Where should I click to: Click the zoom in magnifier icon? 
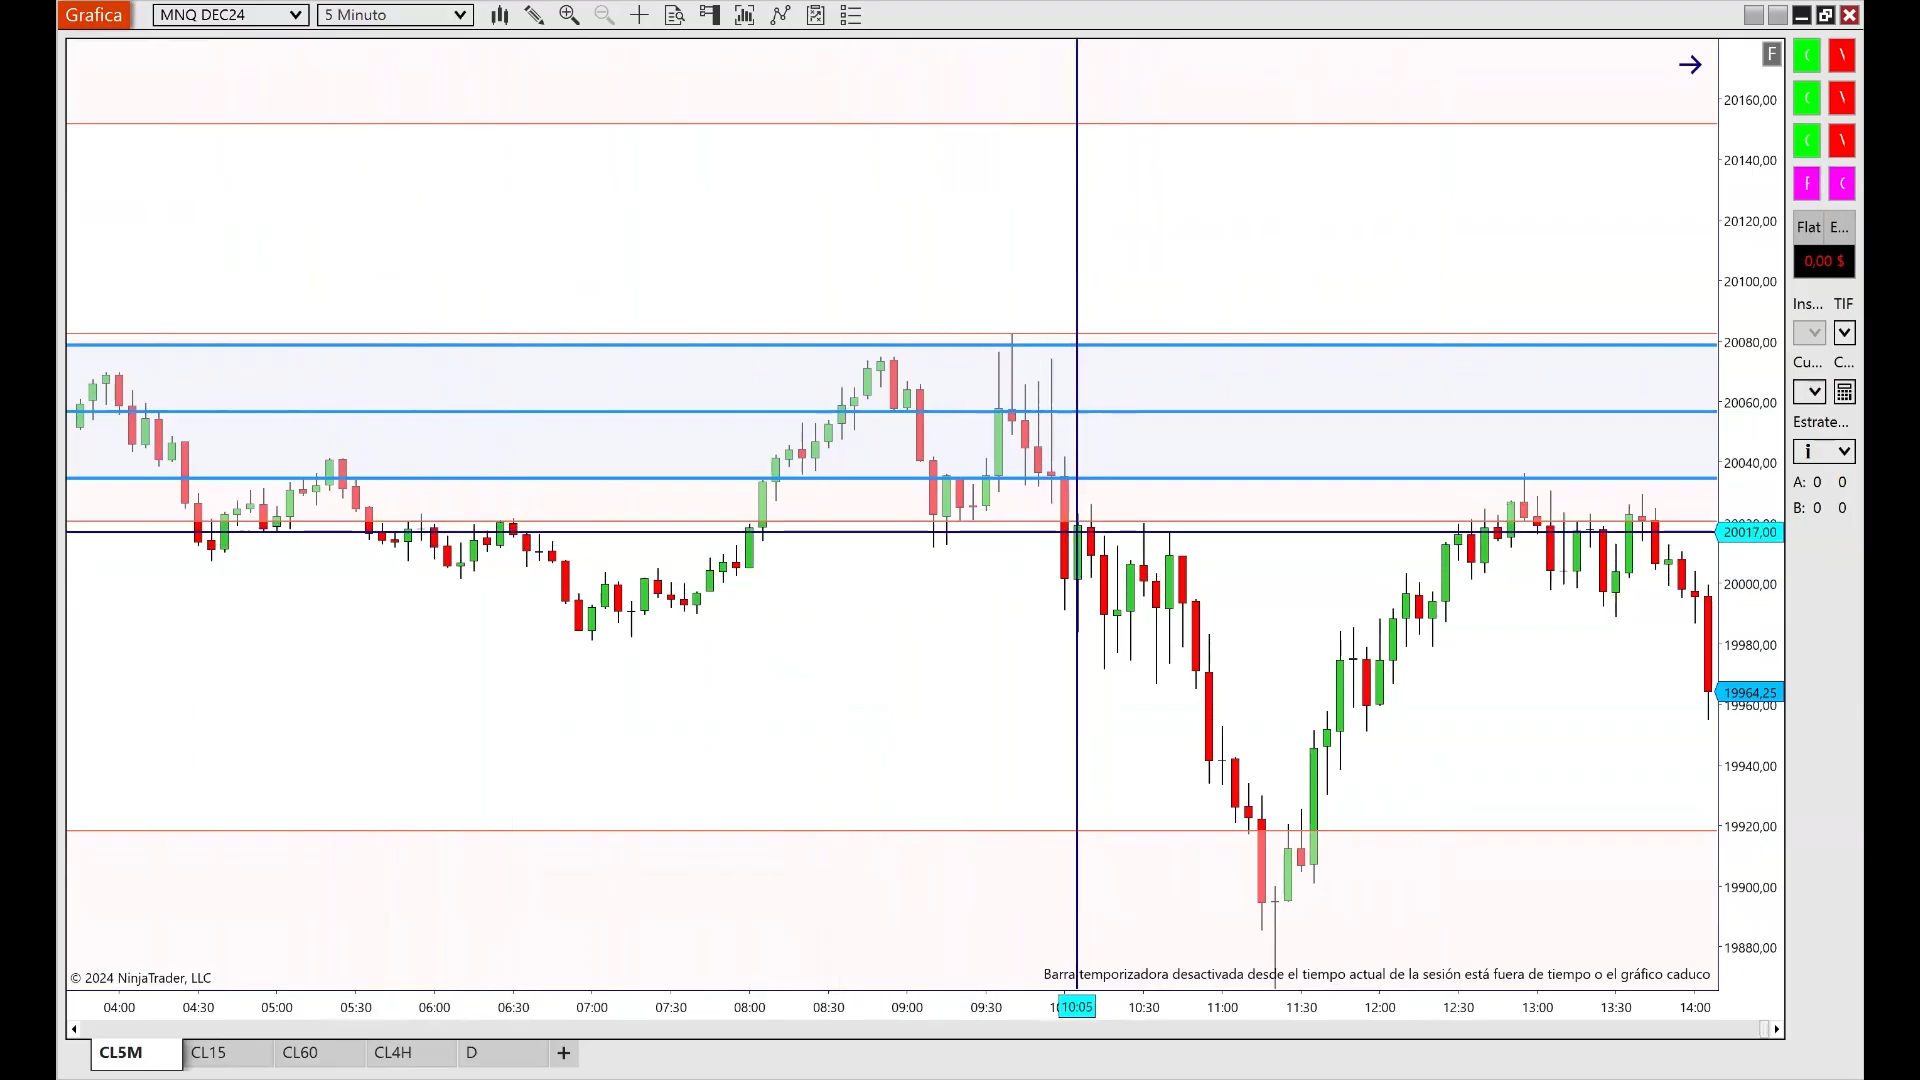569,15
